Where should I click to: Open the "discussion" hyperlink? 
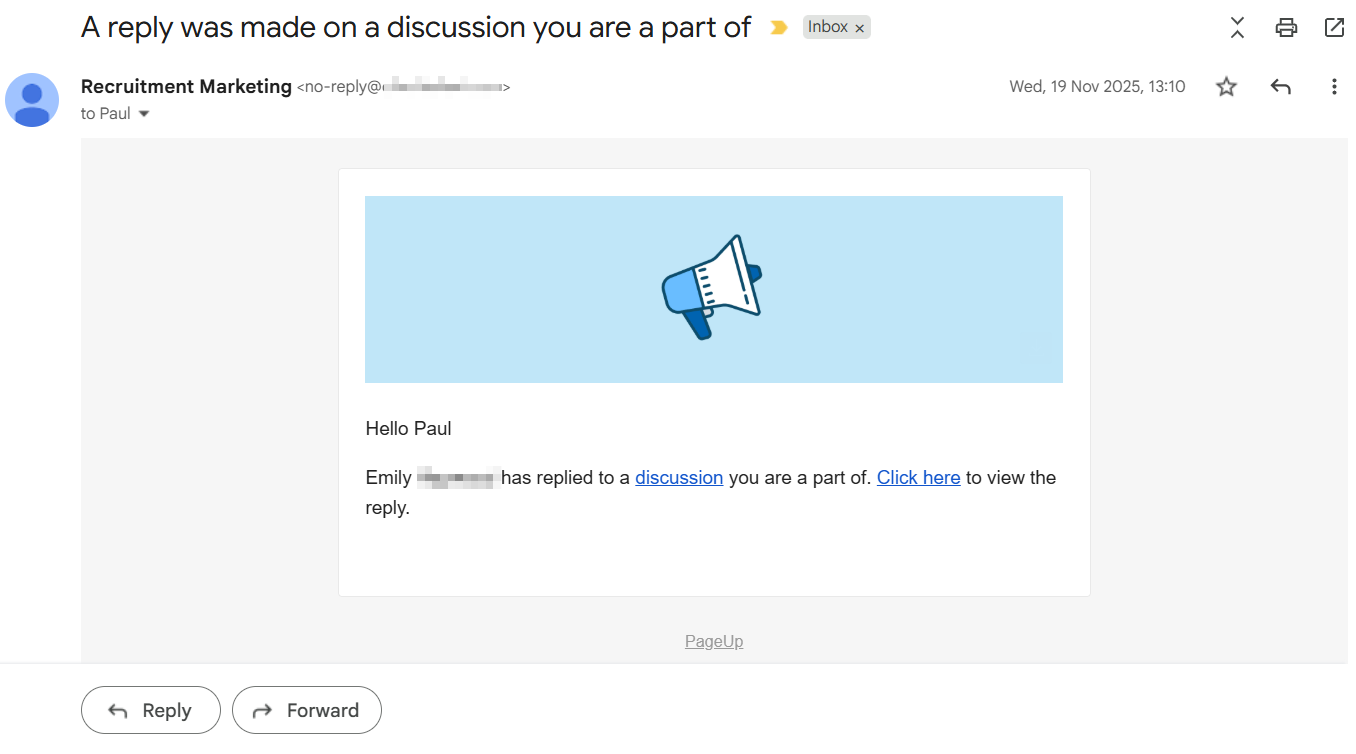coord(679,477)
